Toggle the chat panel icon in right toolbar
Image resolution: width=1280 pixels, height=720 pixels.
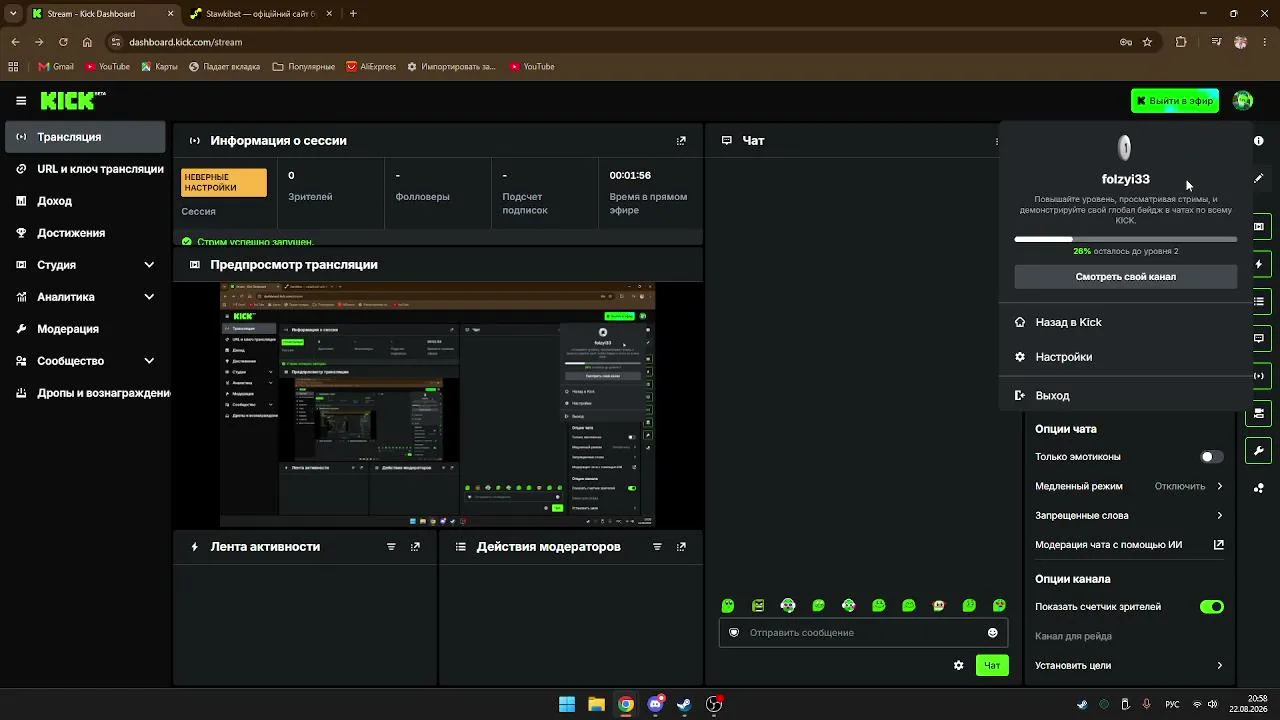(1259, 339)
